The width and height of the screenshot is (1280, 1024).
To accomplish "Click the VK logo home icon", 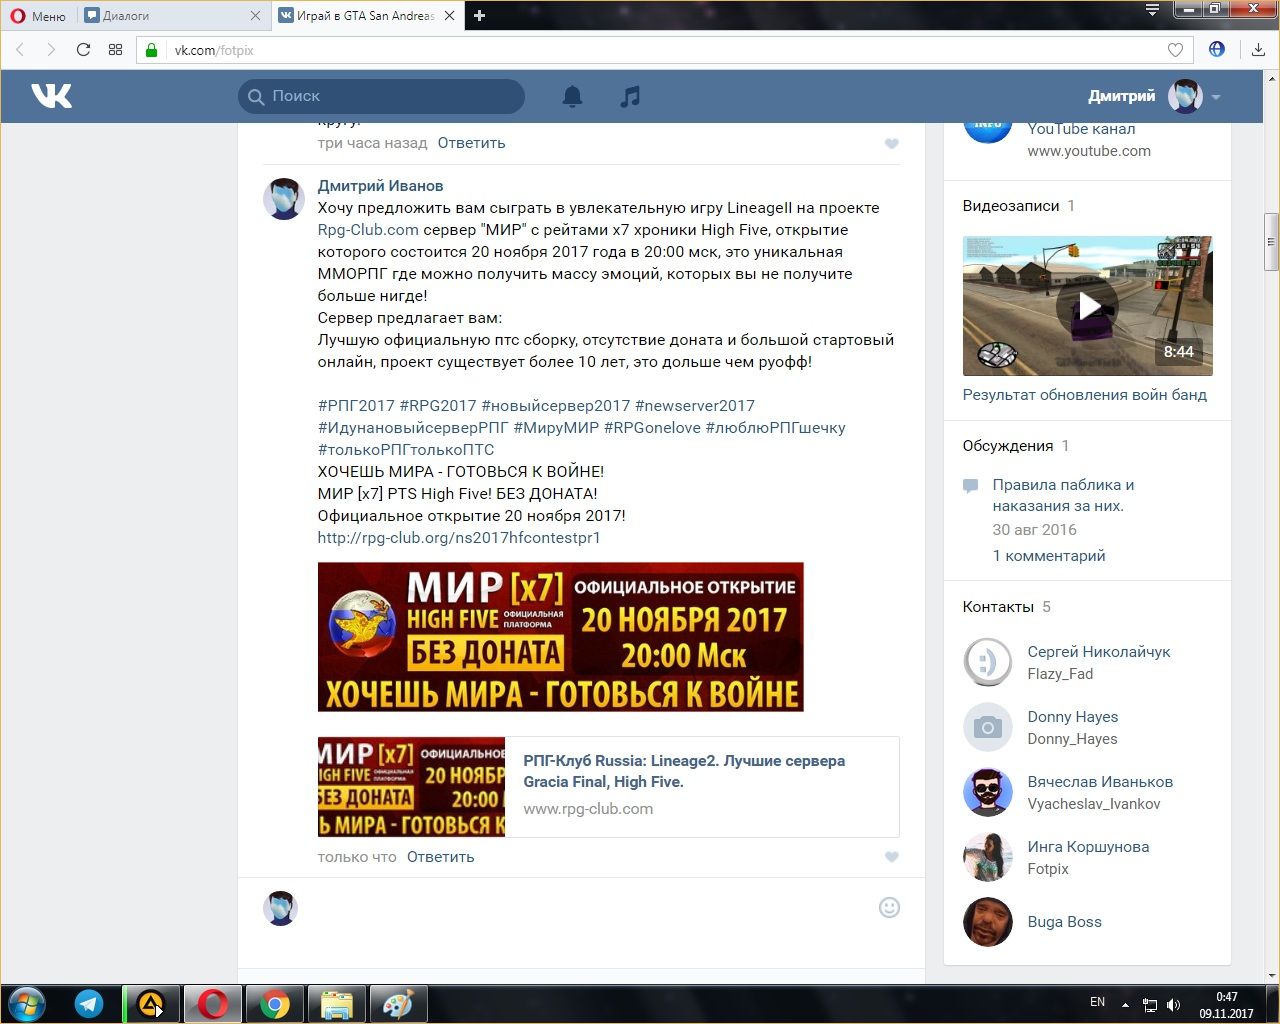I will click(x=51, y=96).
